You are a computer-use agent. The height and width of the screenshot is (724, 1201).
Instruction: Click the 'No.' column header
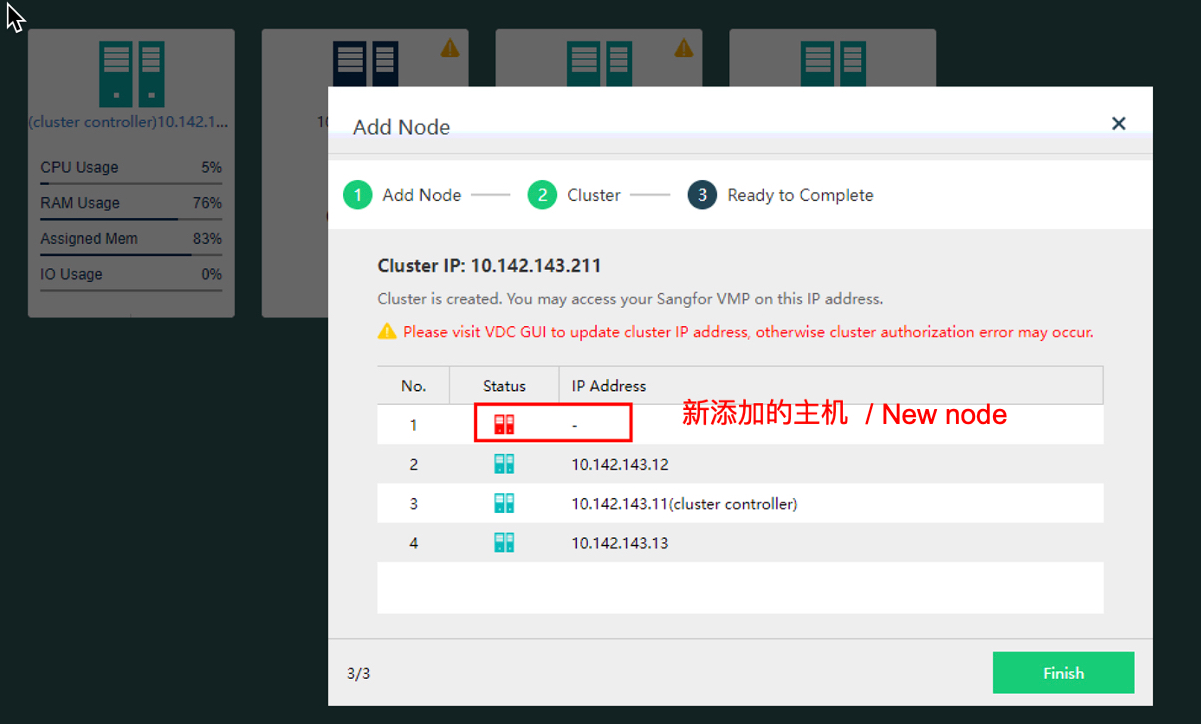(x=413, y=386)
